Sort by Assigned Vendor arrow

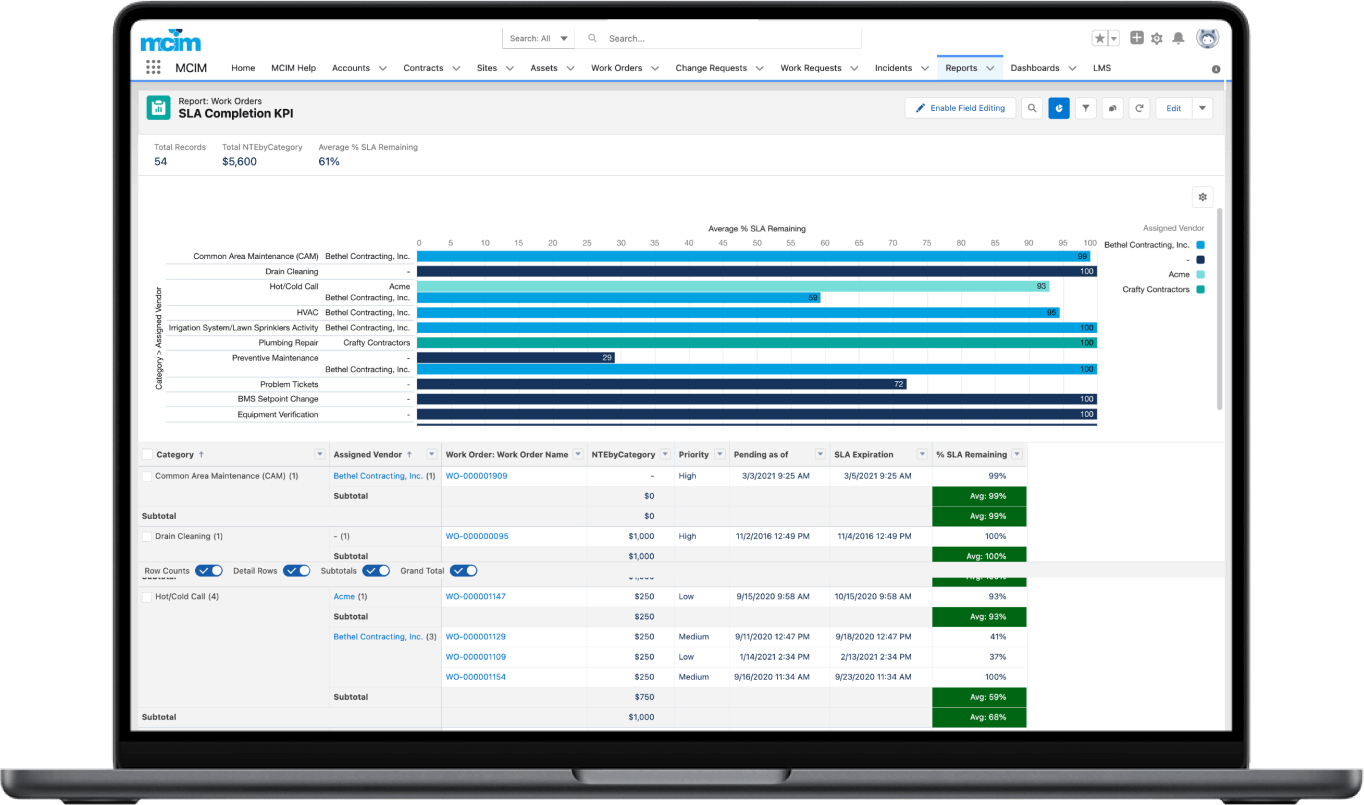pyautogui.click(x=410, y=454)
